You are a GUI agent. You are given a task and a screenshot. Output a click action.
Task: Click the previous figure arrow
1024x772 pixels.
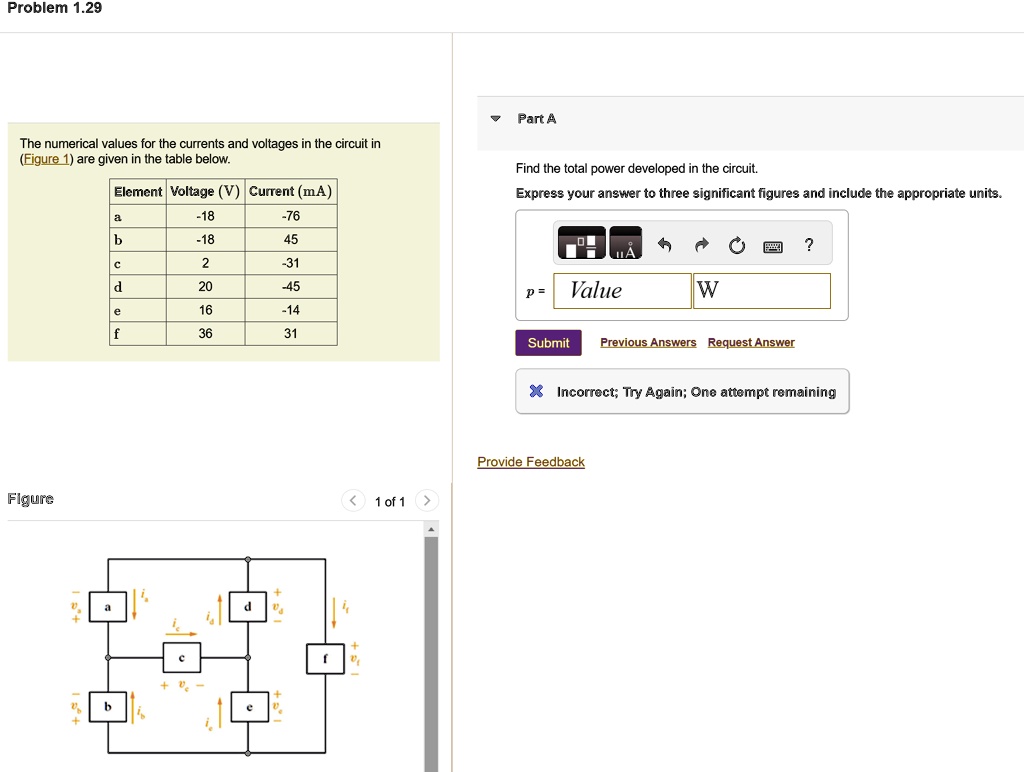click(x=352, y=500)
